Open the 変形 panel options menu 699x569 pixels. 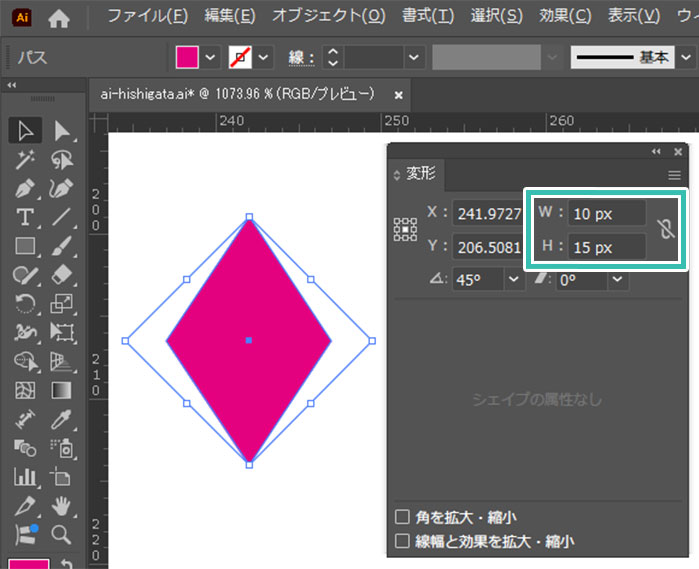coord(674,175)
